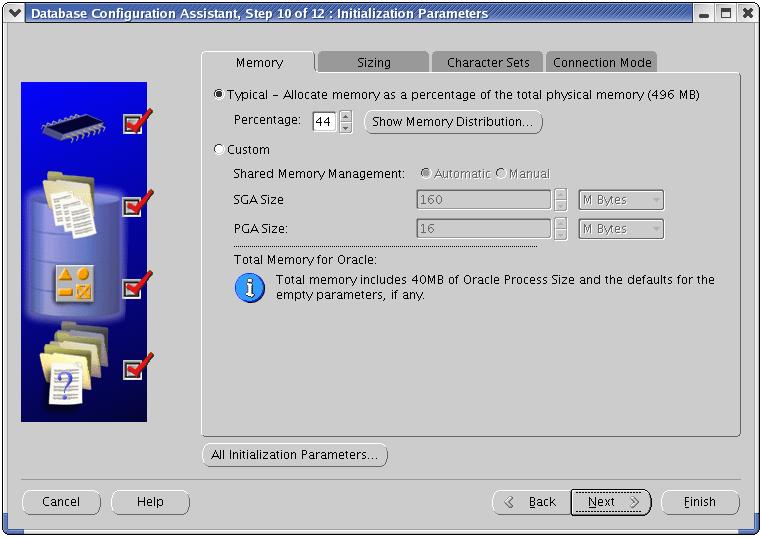Open the PGA Size units dropdown
The image size is (762, 538).
(621, 229)
